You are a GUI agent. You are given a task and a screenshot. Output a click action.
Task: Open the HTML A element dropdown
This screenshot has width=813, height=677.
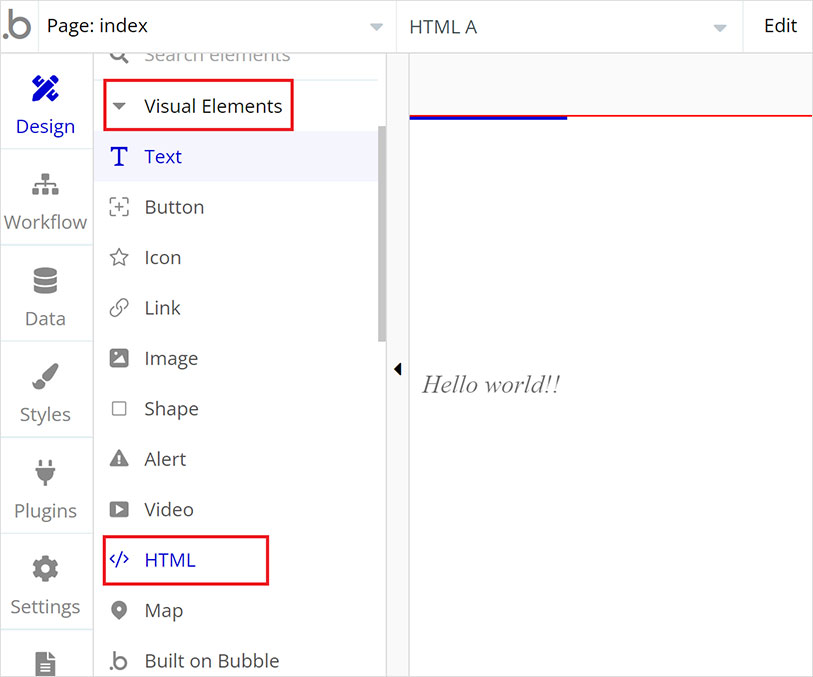(719, 28)
